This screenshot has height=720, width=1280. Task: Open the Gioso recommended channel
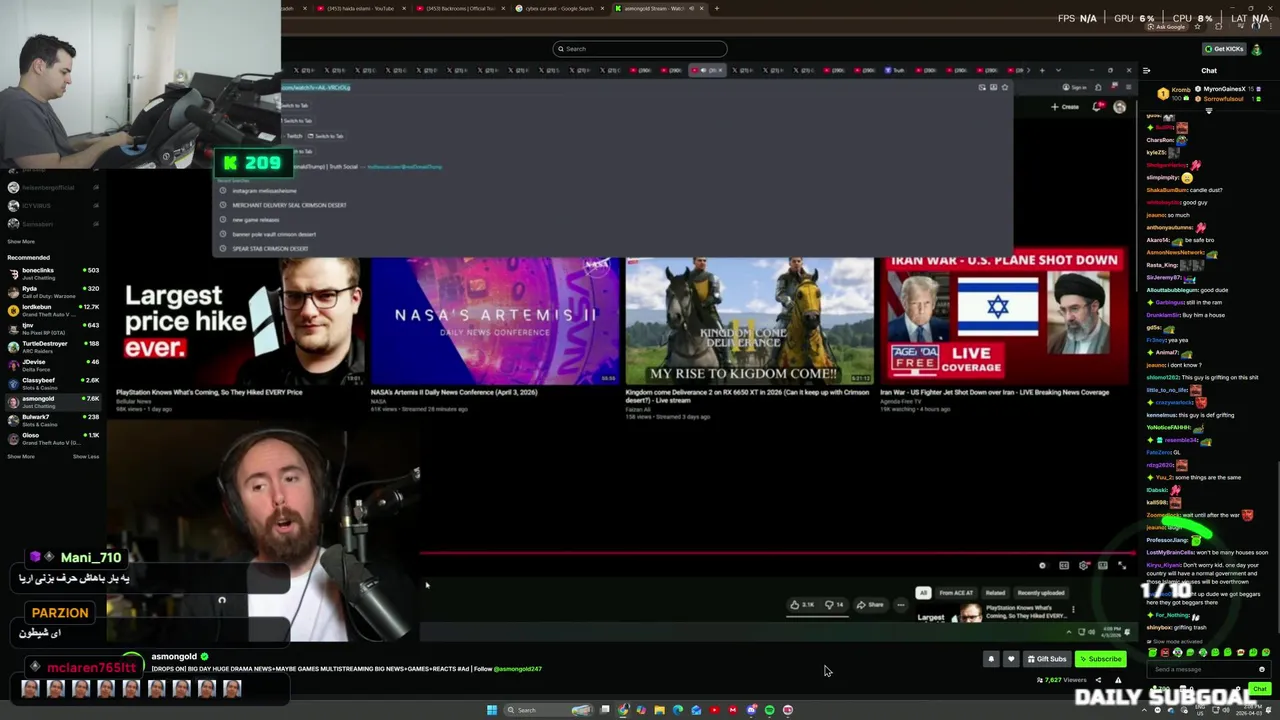point(53,438)
